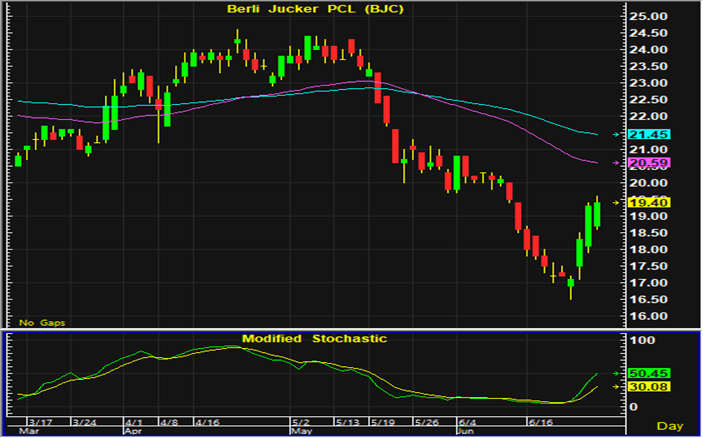Click the arrow marker beside the 50.45 tag

click(x=615, y=373)
